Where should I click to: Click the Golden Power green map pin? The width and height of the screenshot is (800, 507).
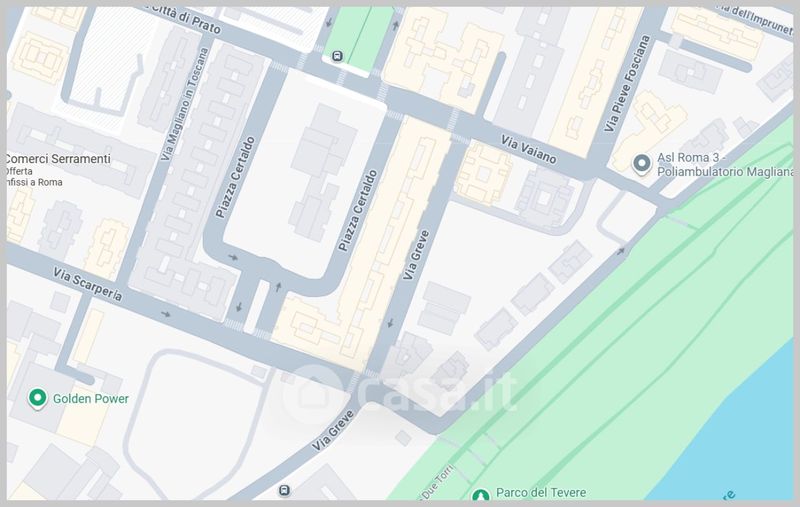tap(37, 398)
